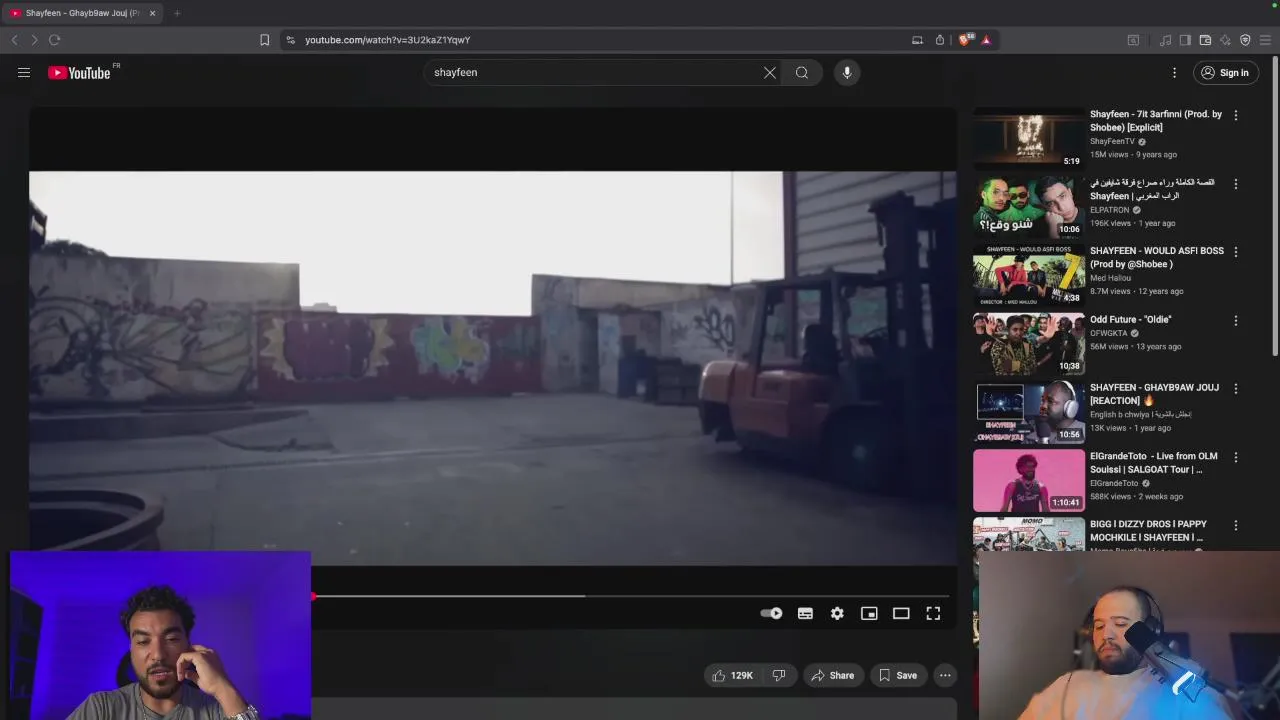Open the Brave Wallet icon

(x=1205, y=40)
